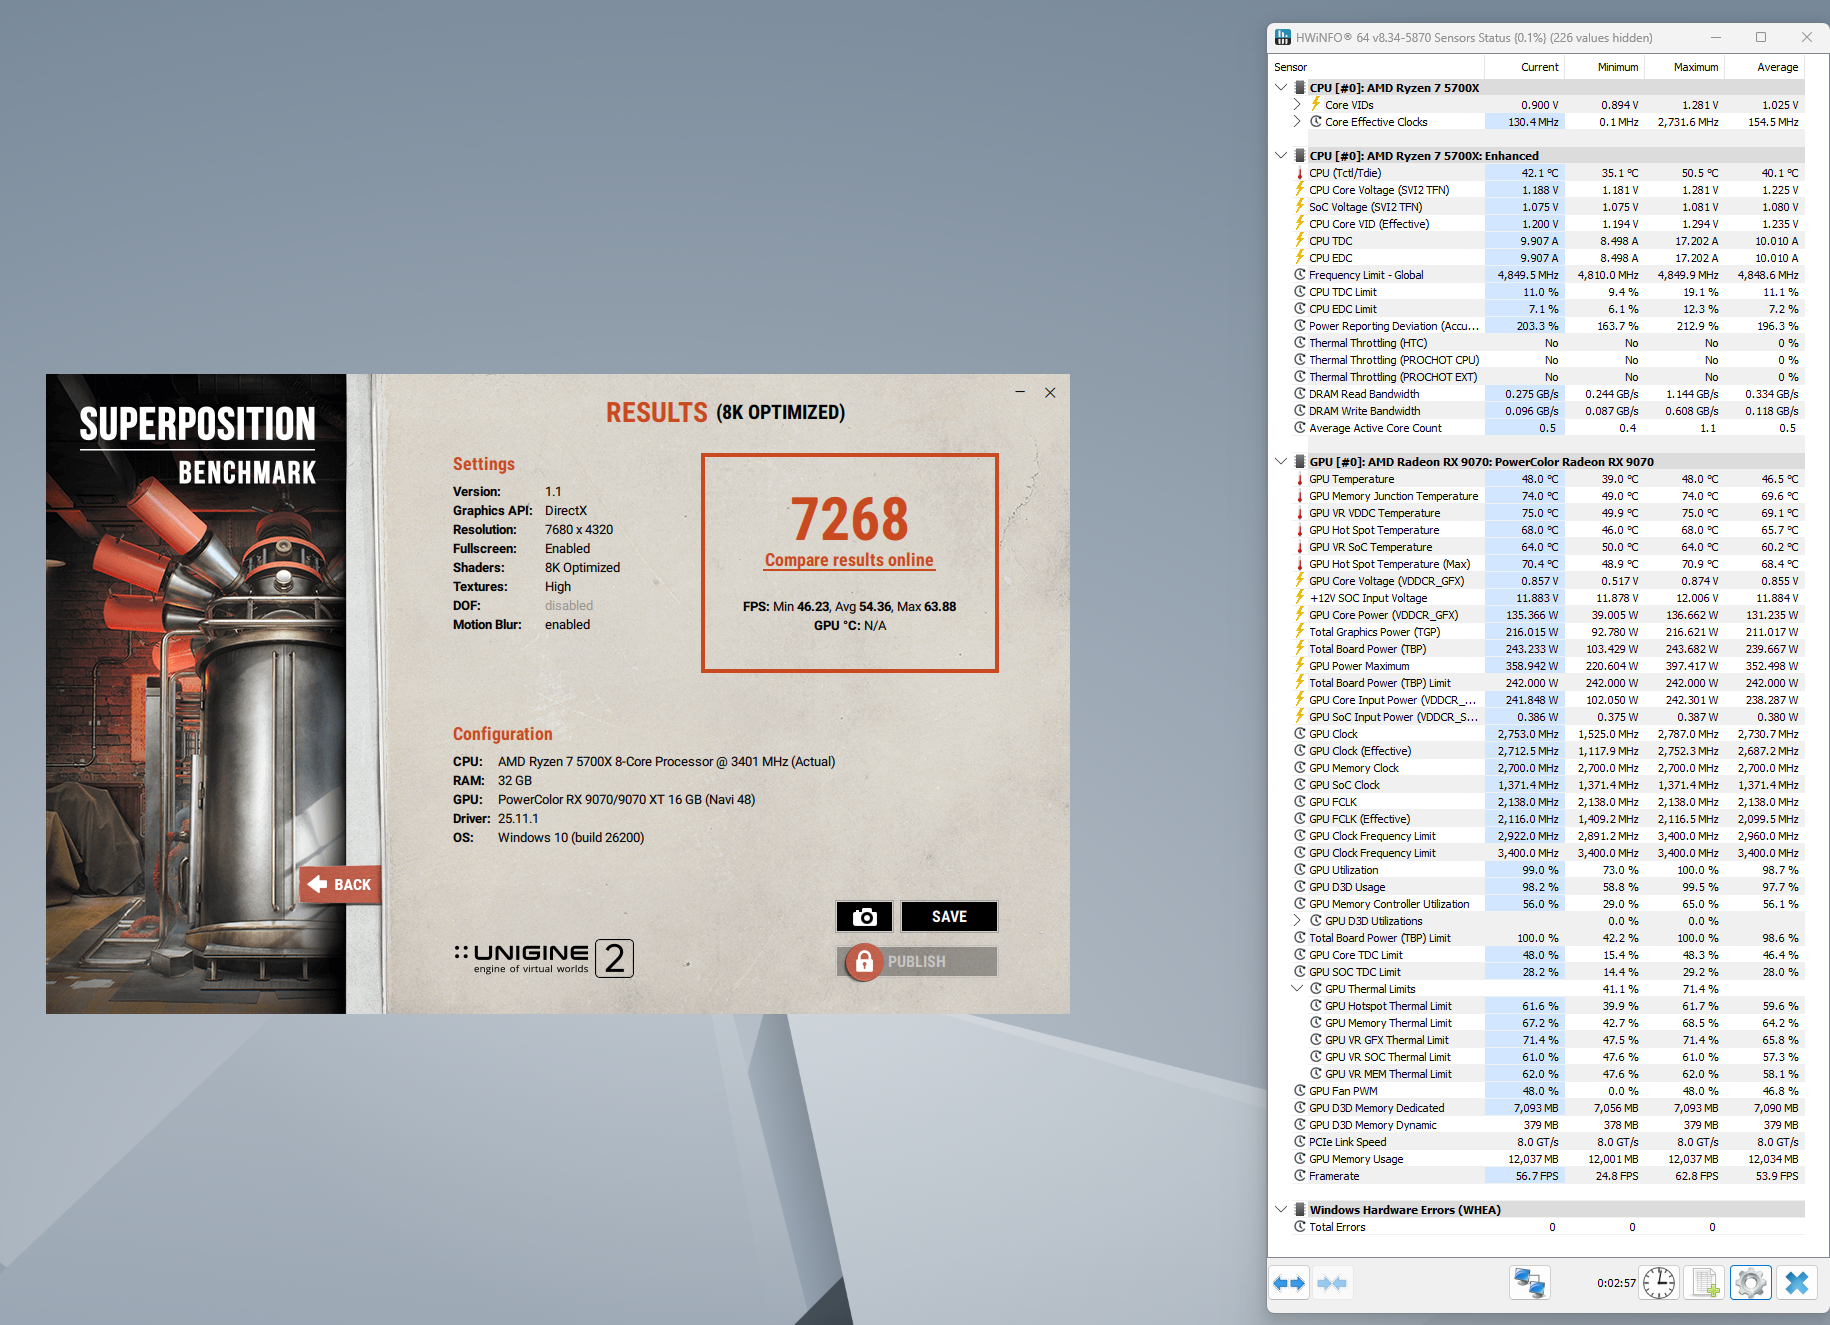Select the DRAM Read Bandwidth row
This screenshot has height=1325, width=1830.
[x=1547, y=394]
